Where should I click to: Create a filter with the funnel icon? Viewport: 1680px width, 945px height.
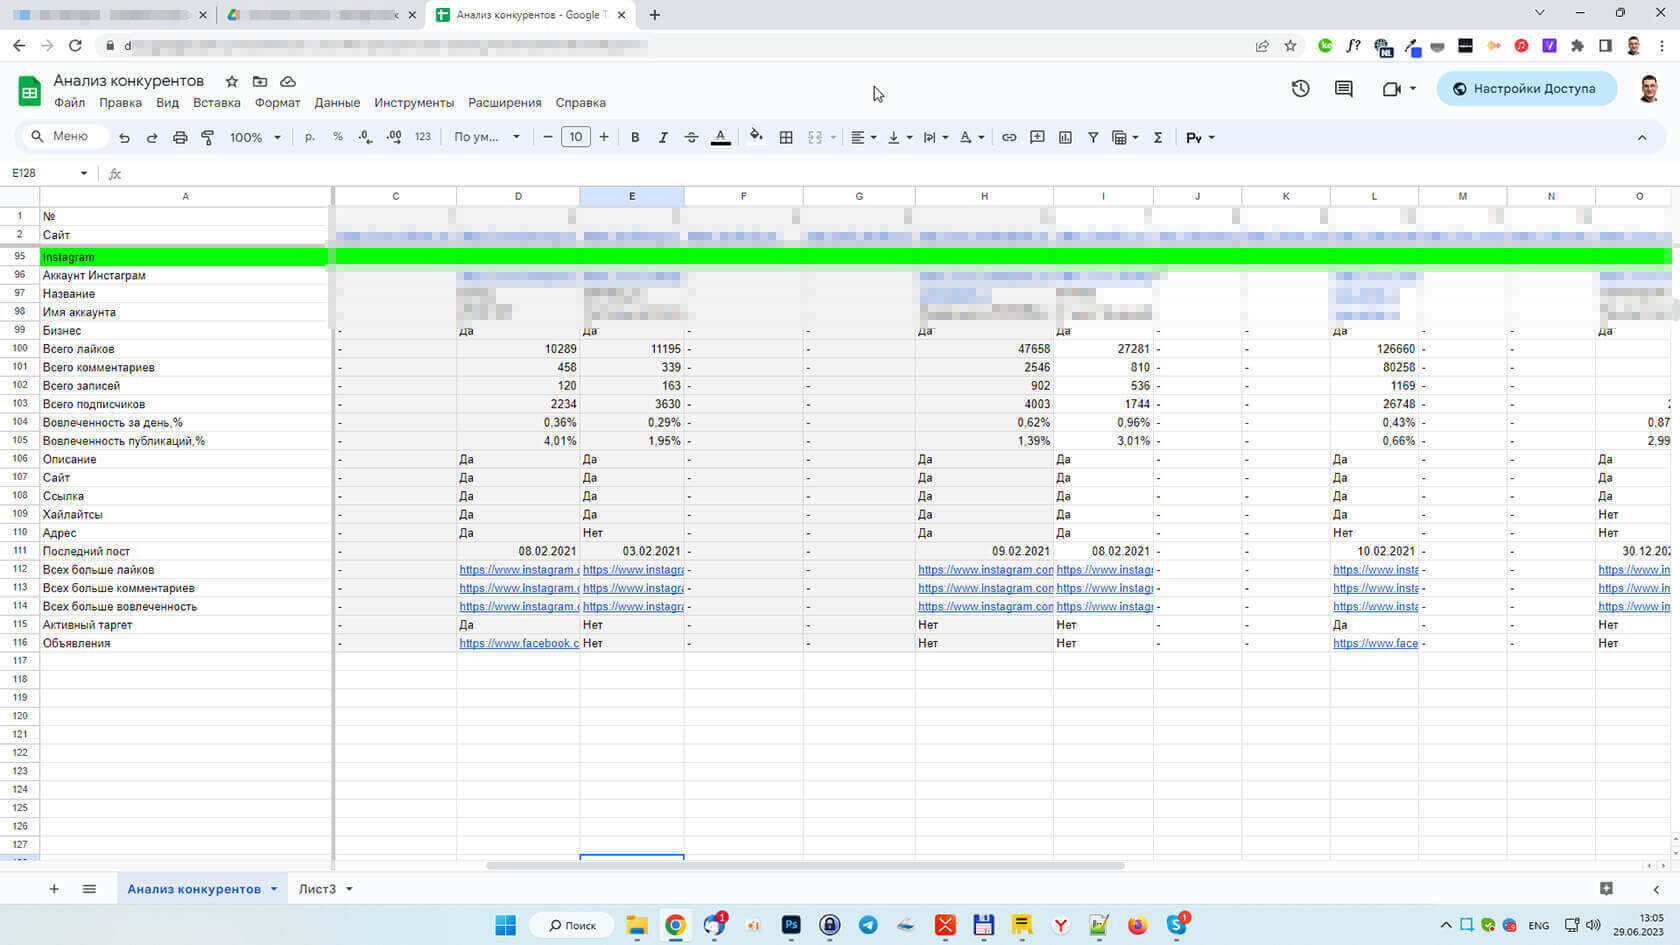click(x=1093, y=137)
